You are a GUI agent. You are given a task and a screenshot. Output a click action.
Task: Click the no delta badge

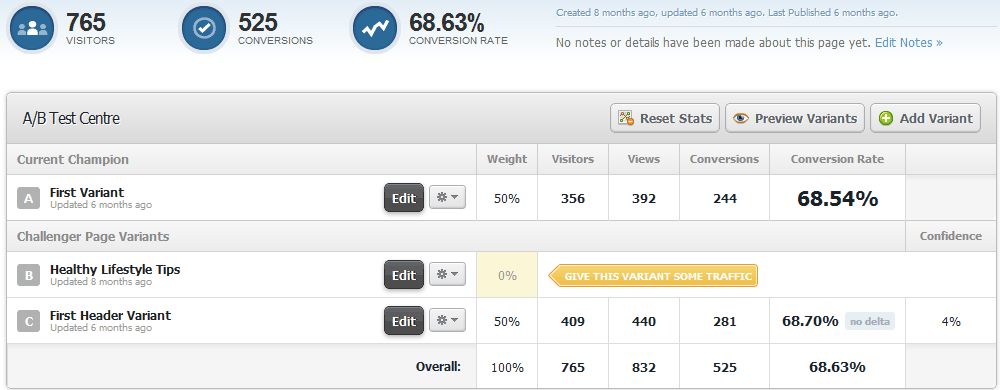870,321
